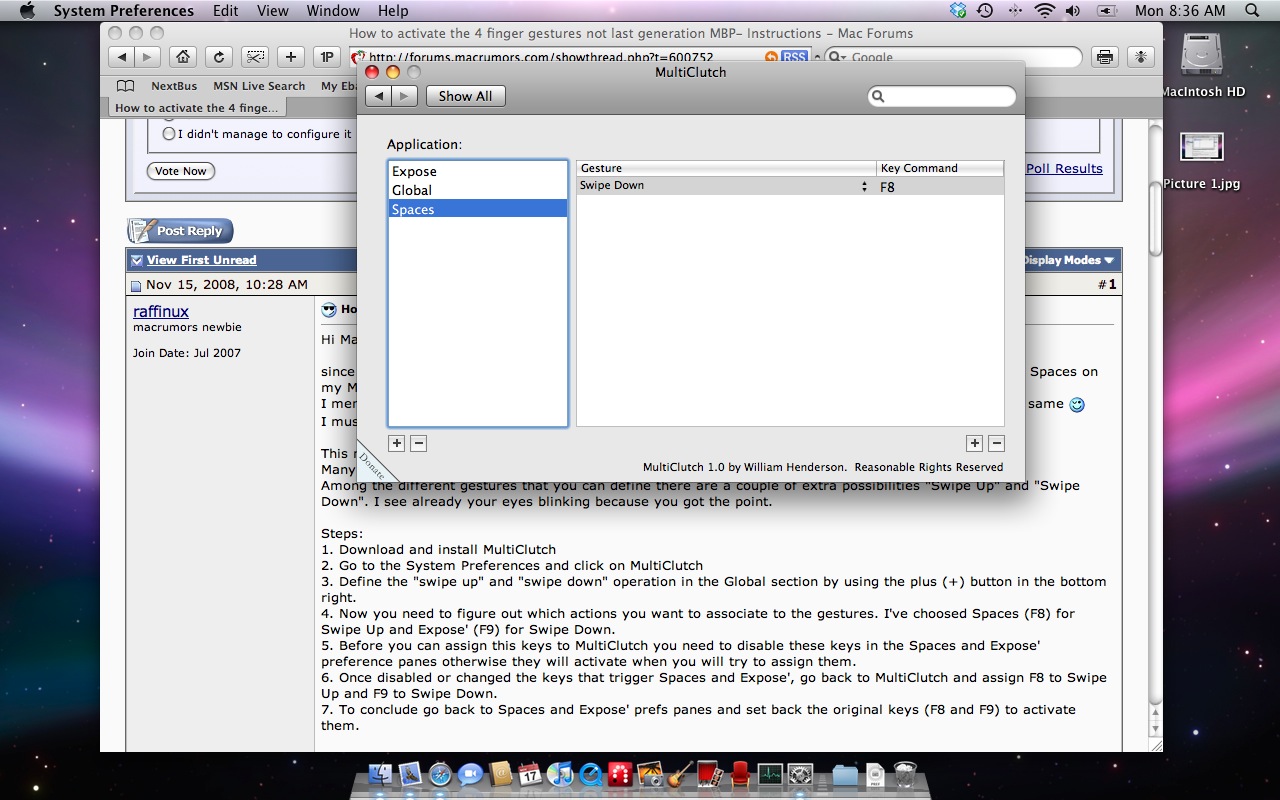Open the Window menu
Screen dimensions: 1280x800
333,11
